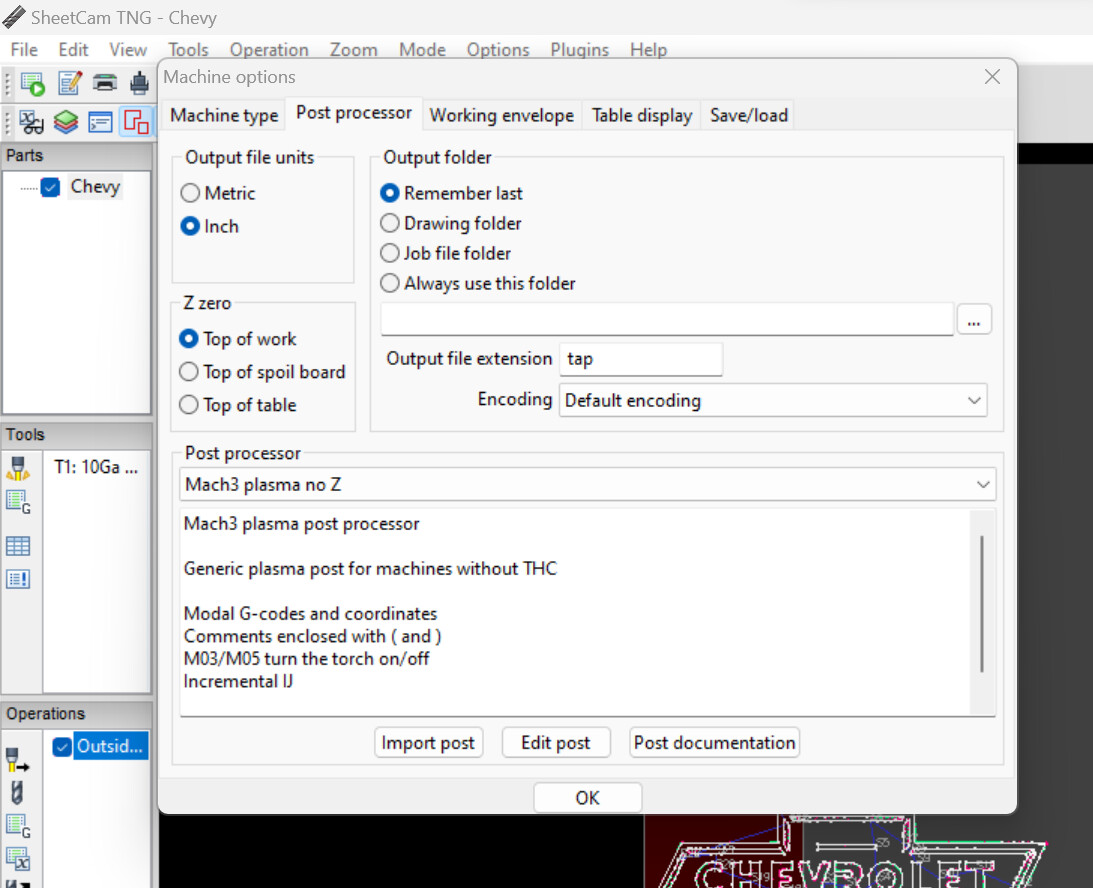Open the stacked layers icon

[x=66, y=122]
